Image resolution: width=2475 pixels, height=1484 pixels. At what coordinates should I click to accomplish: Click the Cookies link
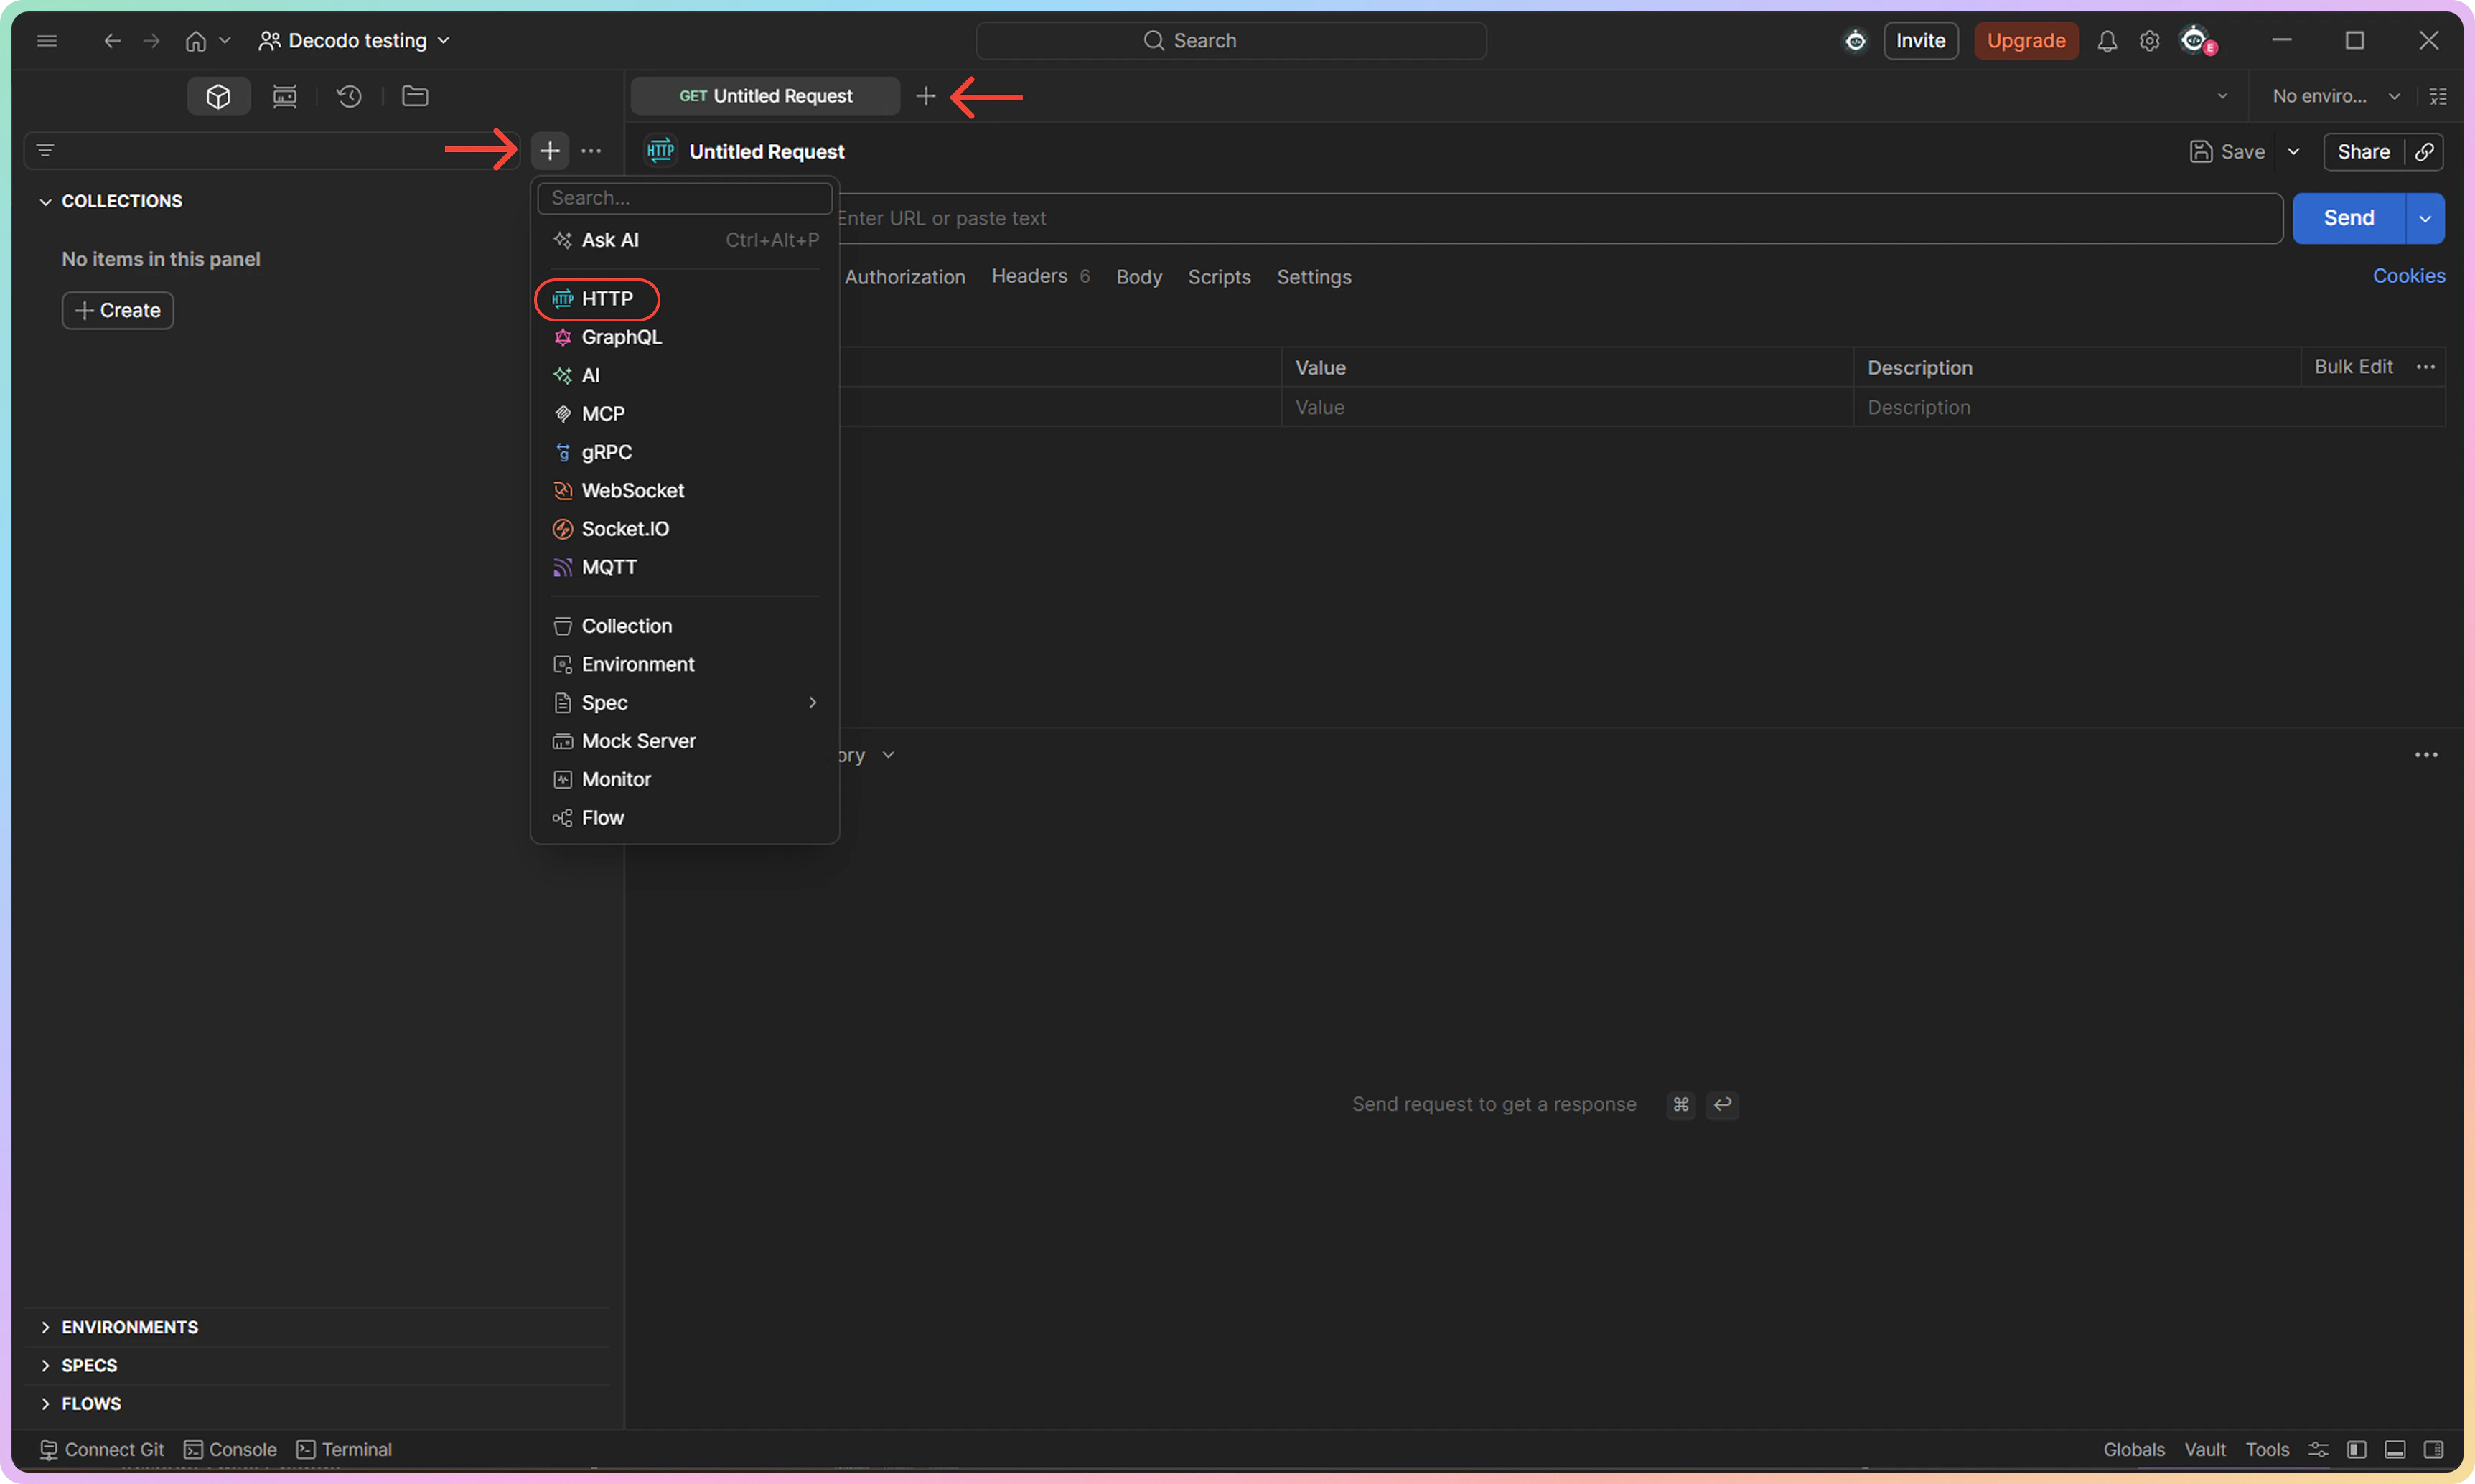coord(2409,276)
